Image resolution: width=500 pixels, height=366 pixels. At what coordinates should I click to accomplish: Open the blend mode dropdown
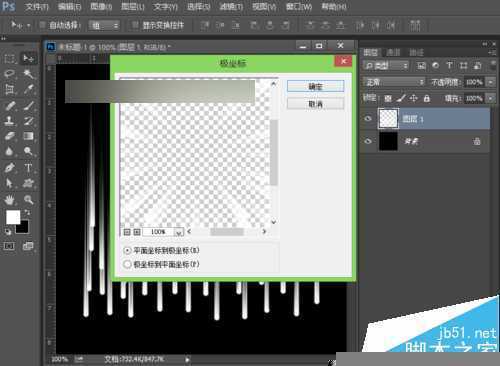(394, 82)
